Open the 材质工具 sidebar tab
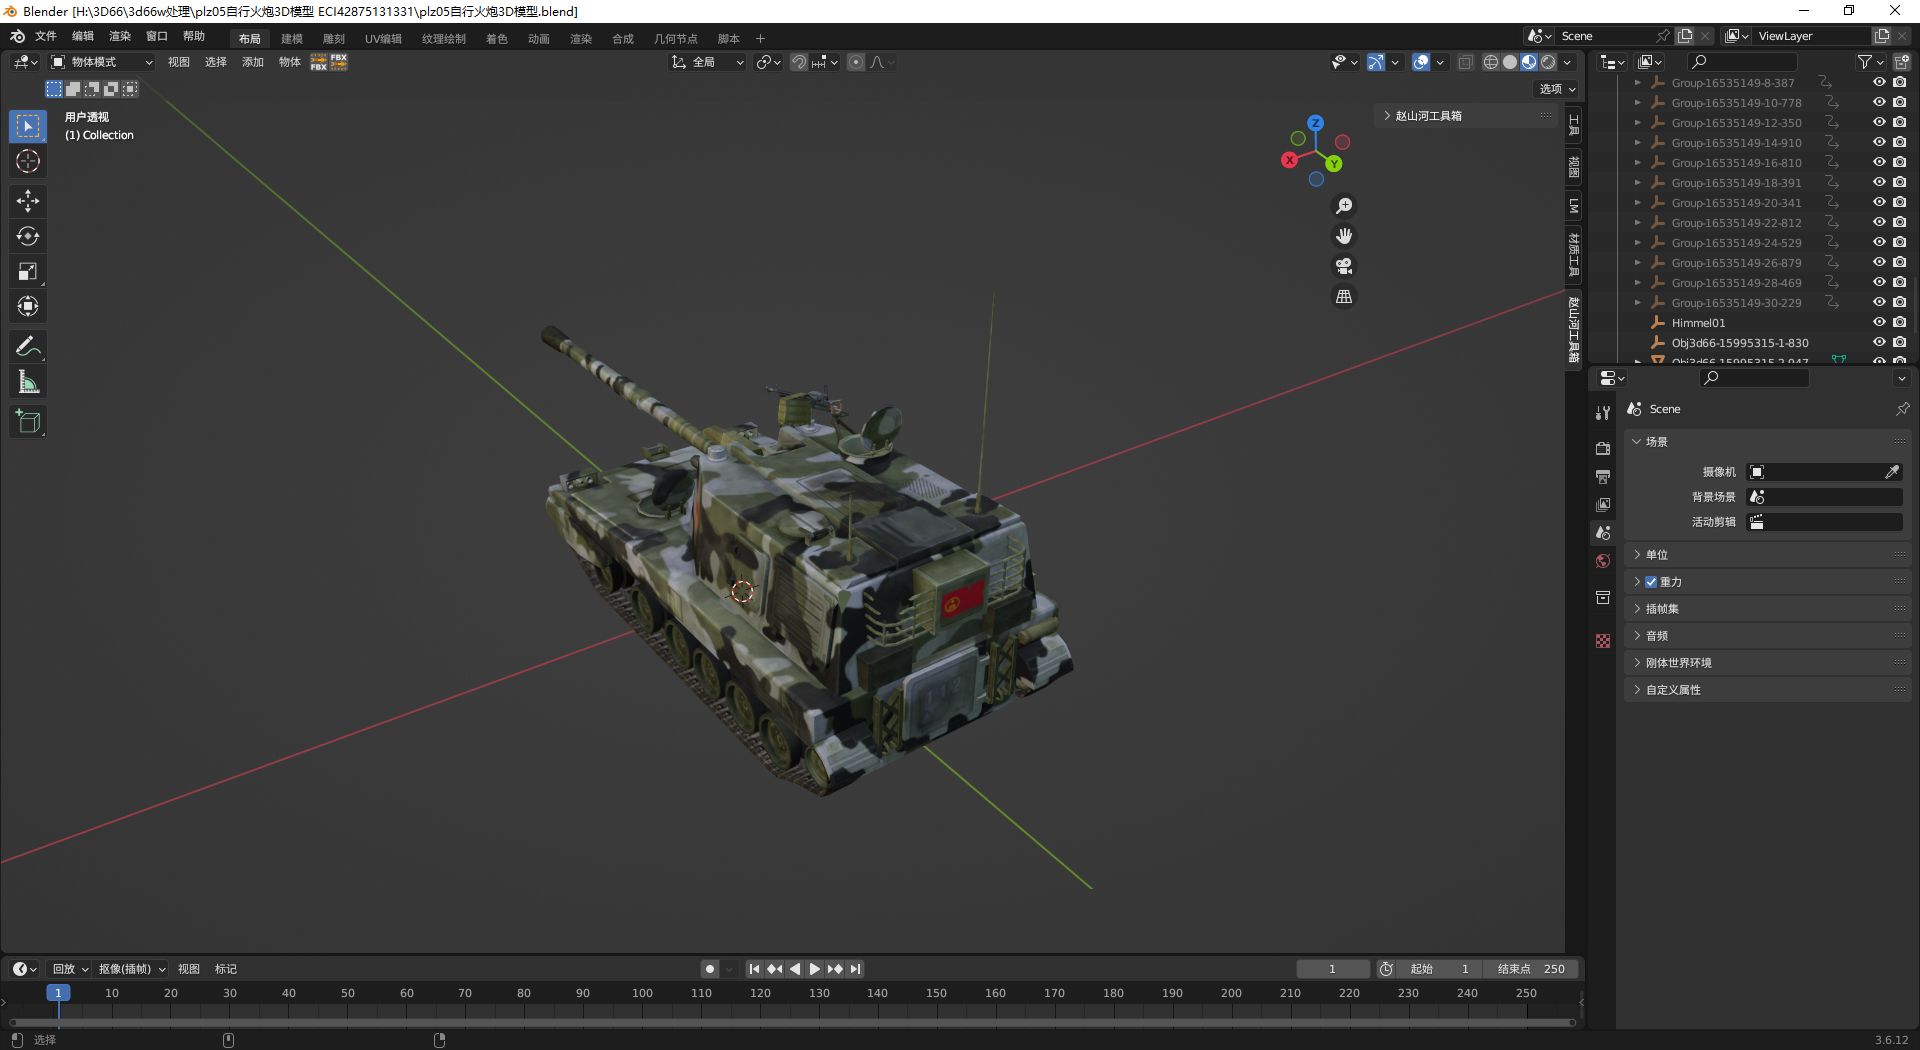 click(x=1574, y=255)
